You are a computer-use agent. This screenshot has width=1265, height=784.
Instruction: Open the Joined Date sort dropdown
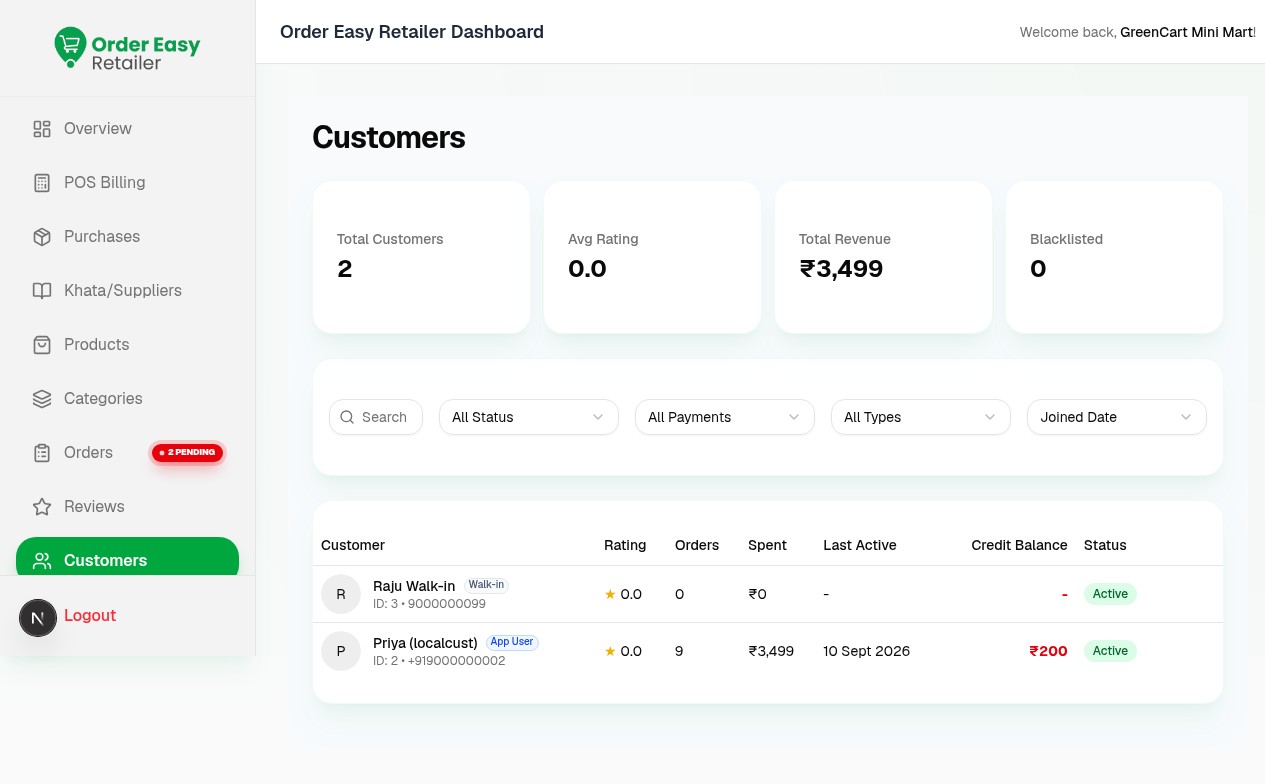1117,417
